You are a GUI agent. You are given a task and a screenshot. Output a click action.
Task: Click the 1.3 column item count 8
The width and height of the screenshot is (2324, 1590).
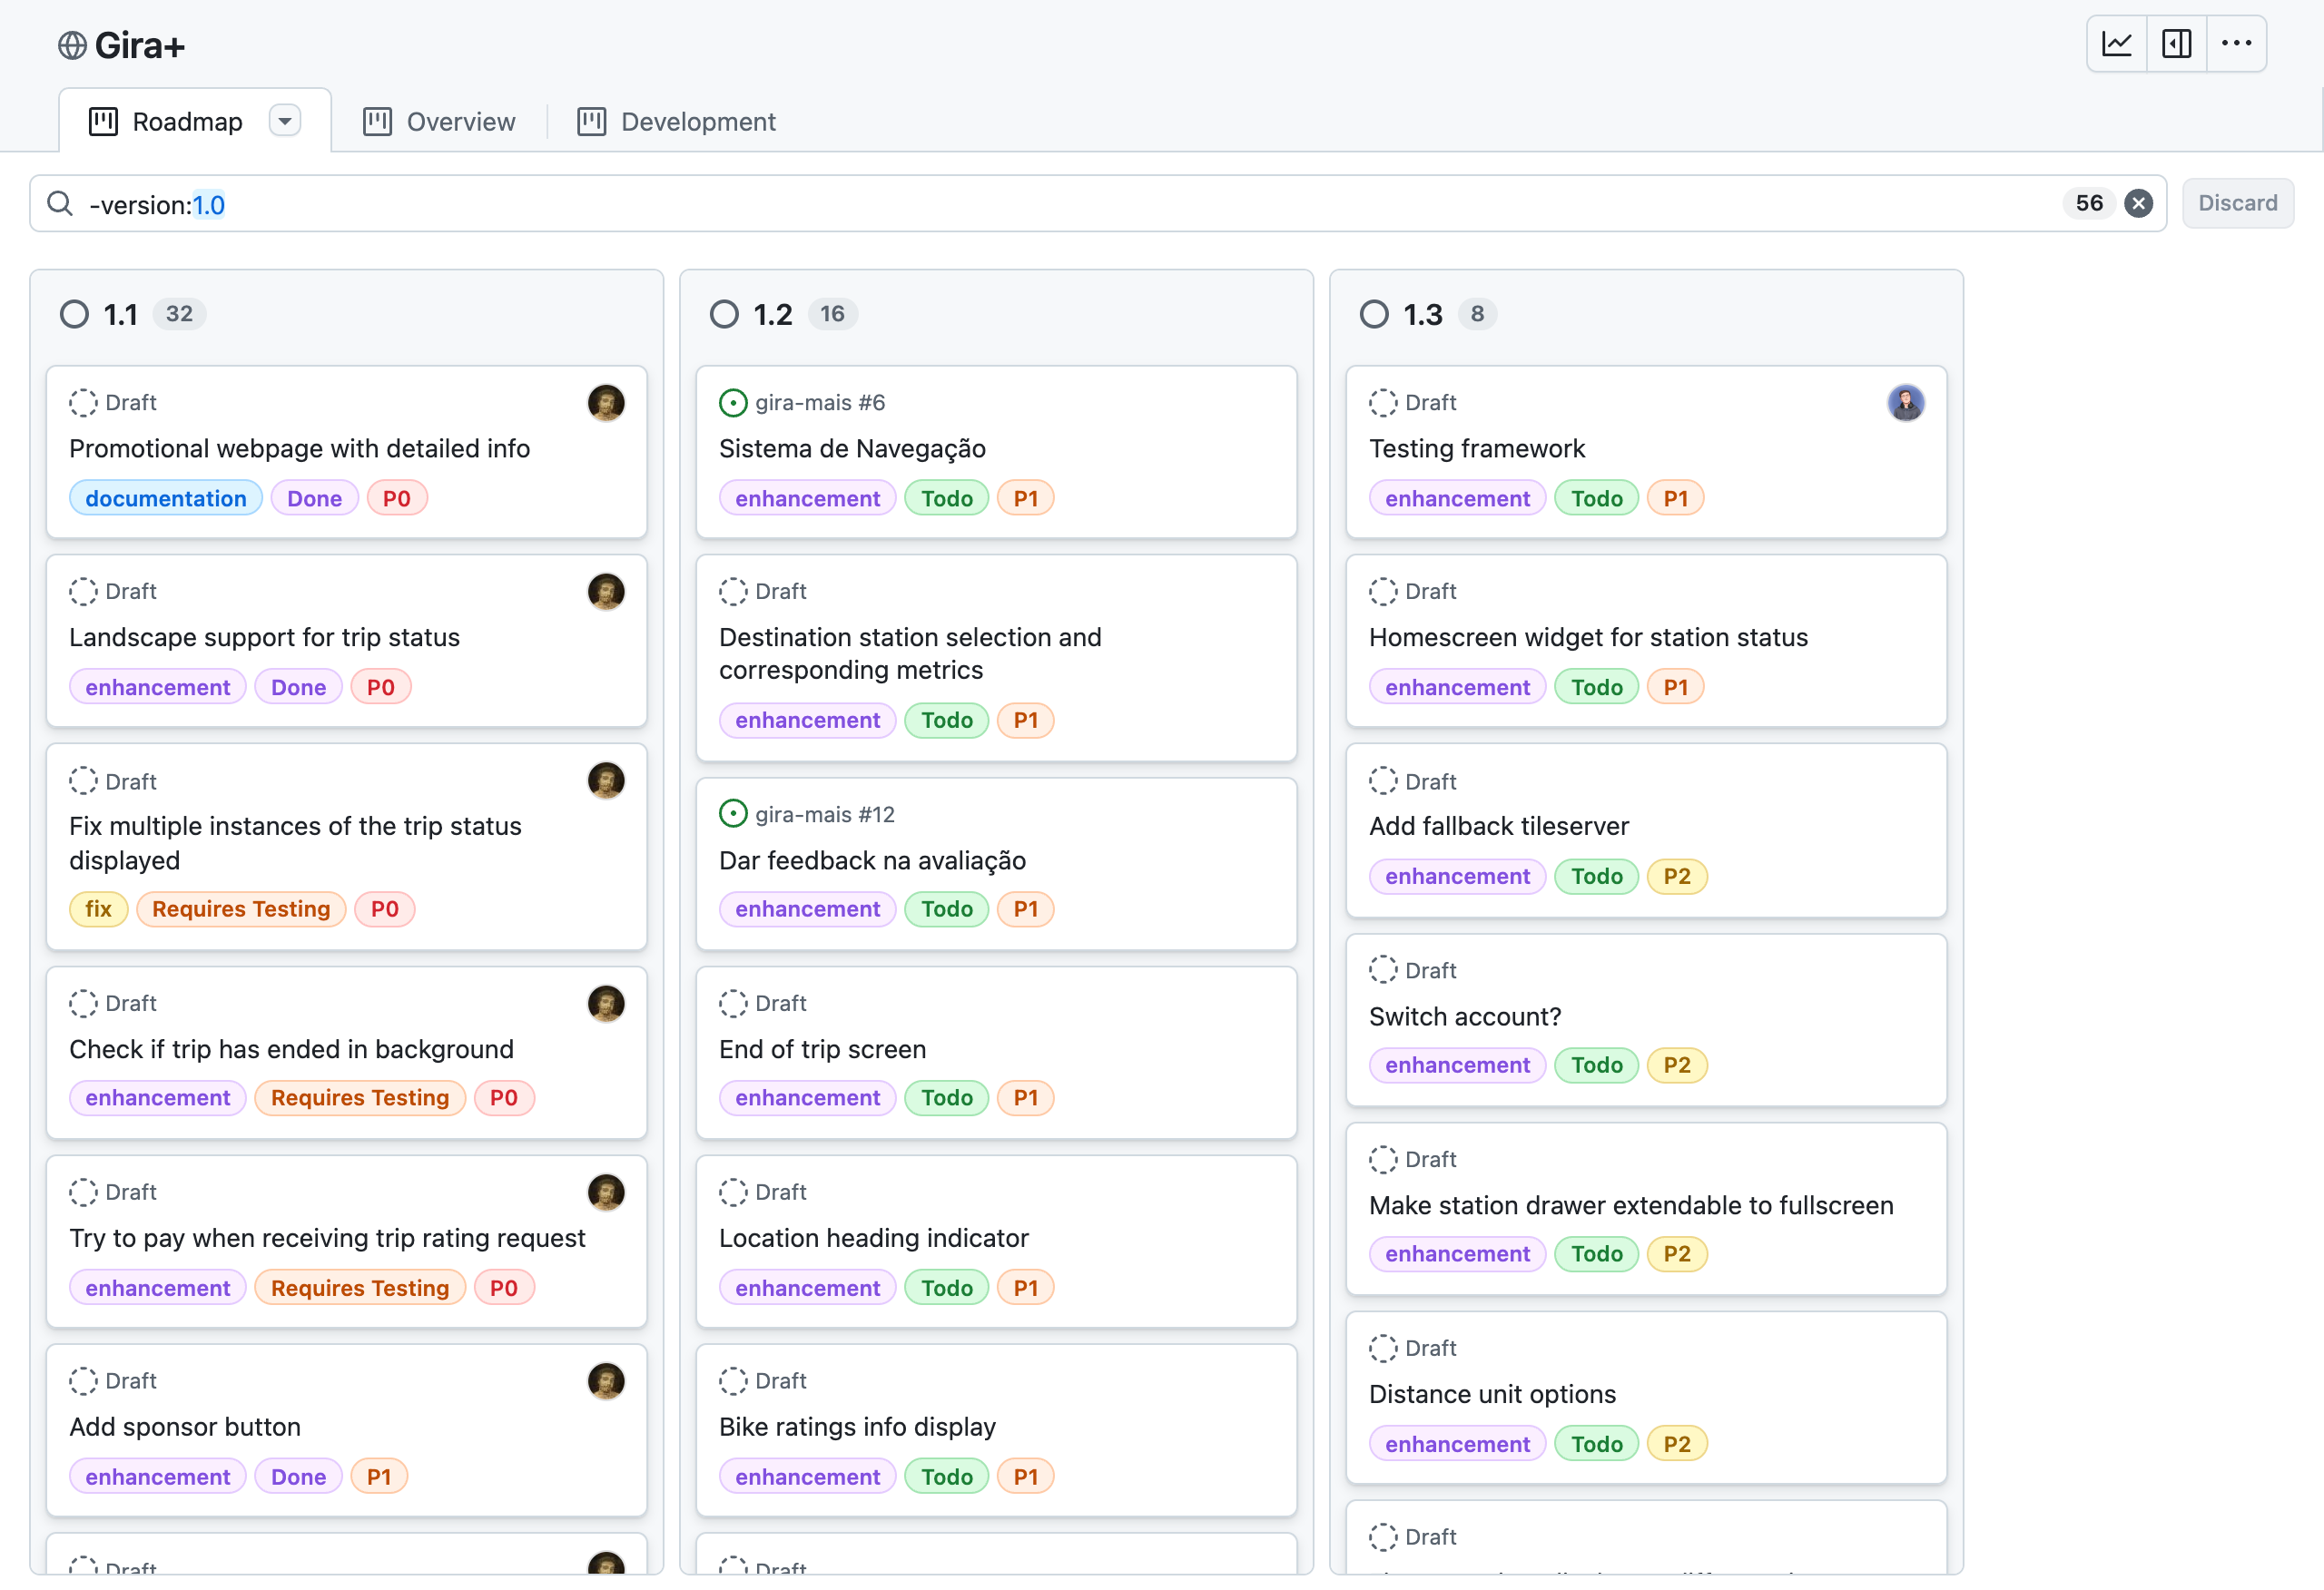coord(1477,314)
